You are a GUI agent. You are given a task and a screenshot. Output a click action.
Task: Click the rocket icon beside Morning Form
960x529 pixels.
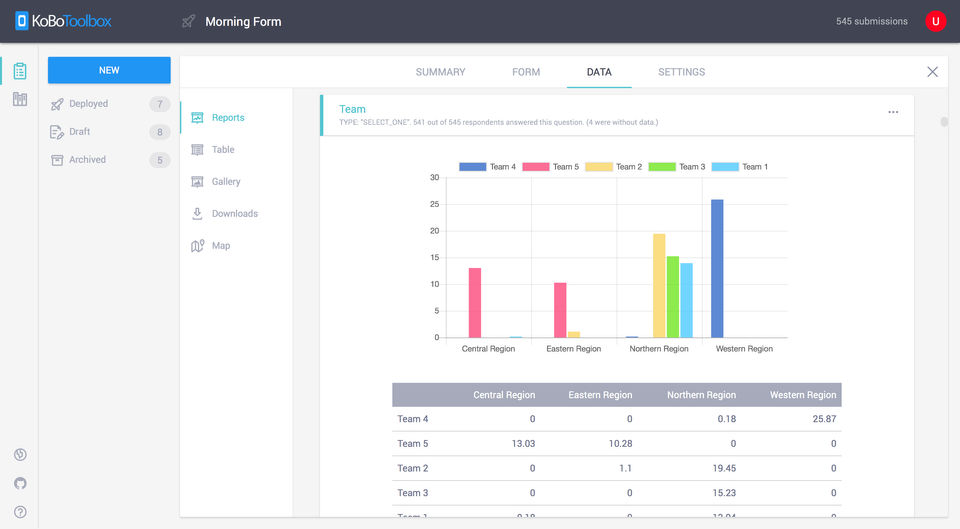pyautogui.click(x=189, y=21)
